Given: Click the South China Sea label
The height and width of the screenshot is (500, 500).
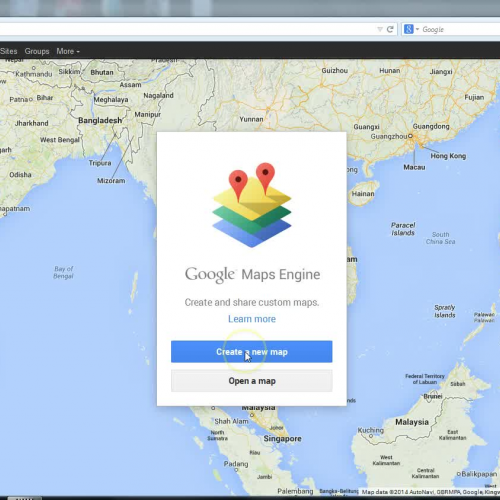Looking at the screenshot, I should pos(440,238).
